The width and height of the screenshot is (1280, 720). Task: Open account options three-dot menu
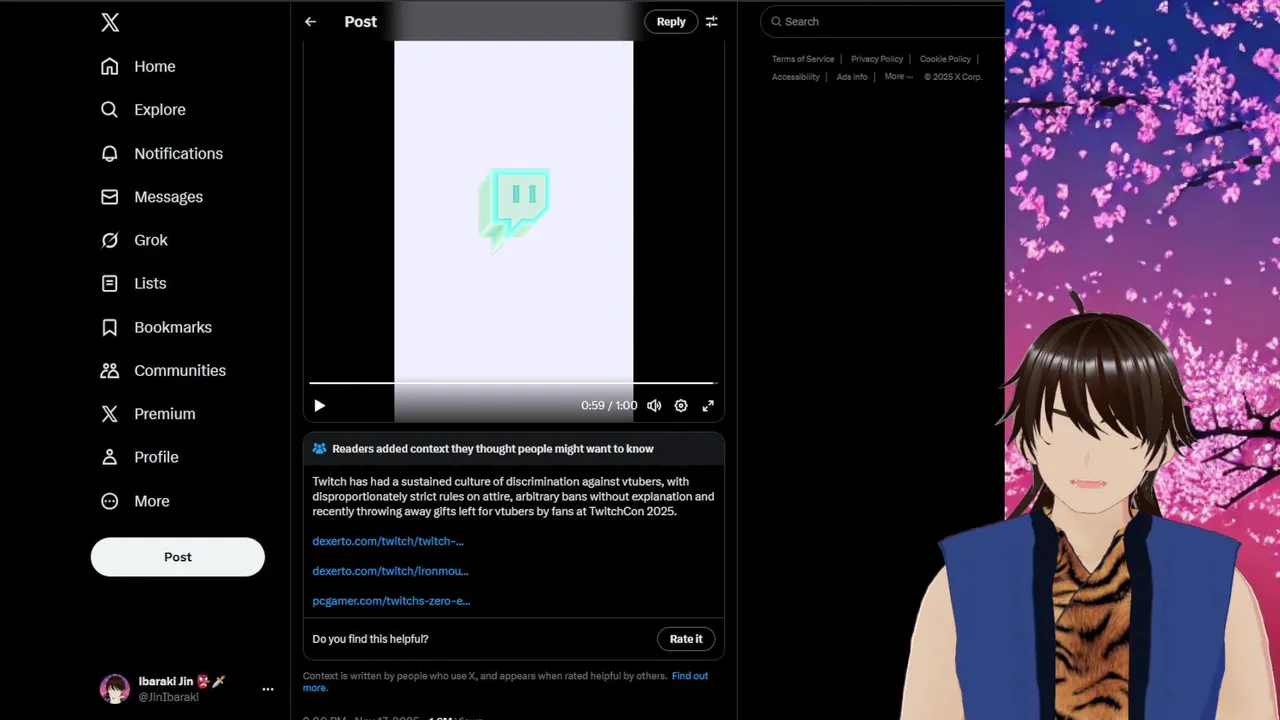(267, 689)
